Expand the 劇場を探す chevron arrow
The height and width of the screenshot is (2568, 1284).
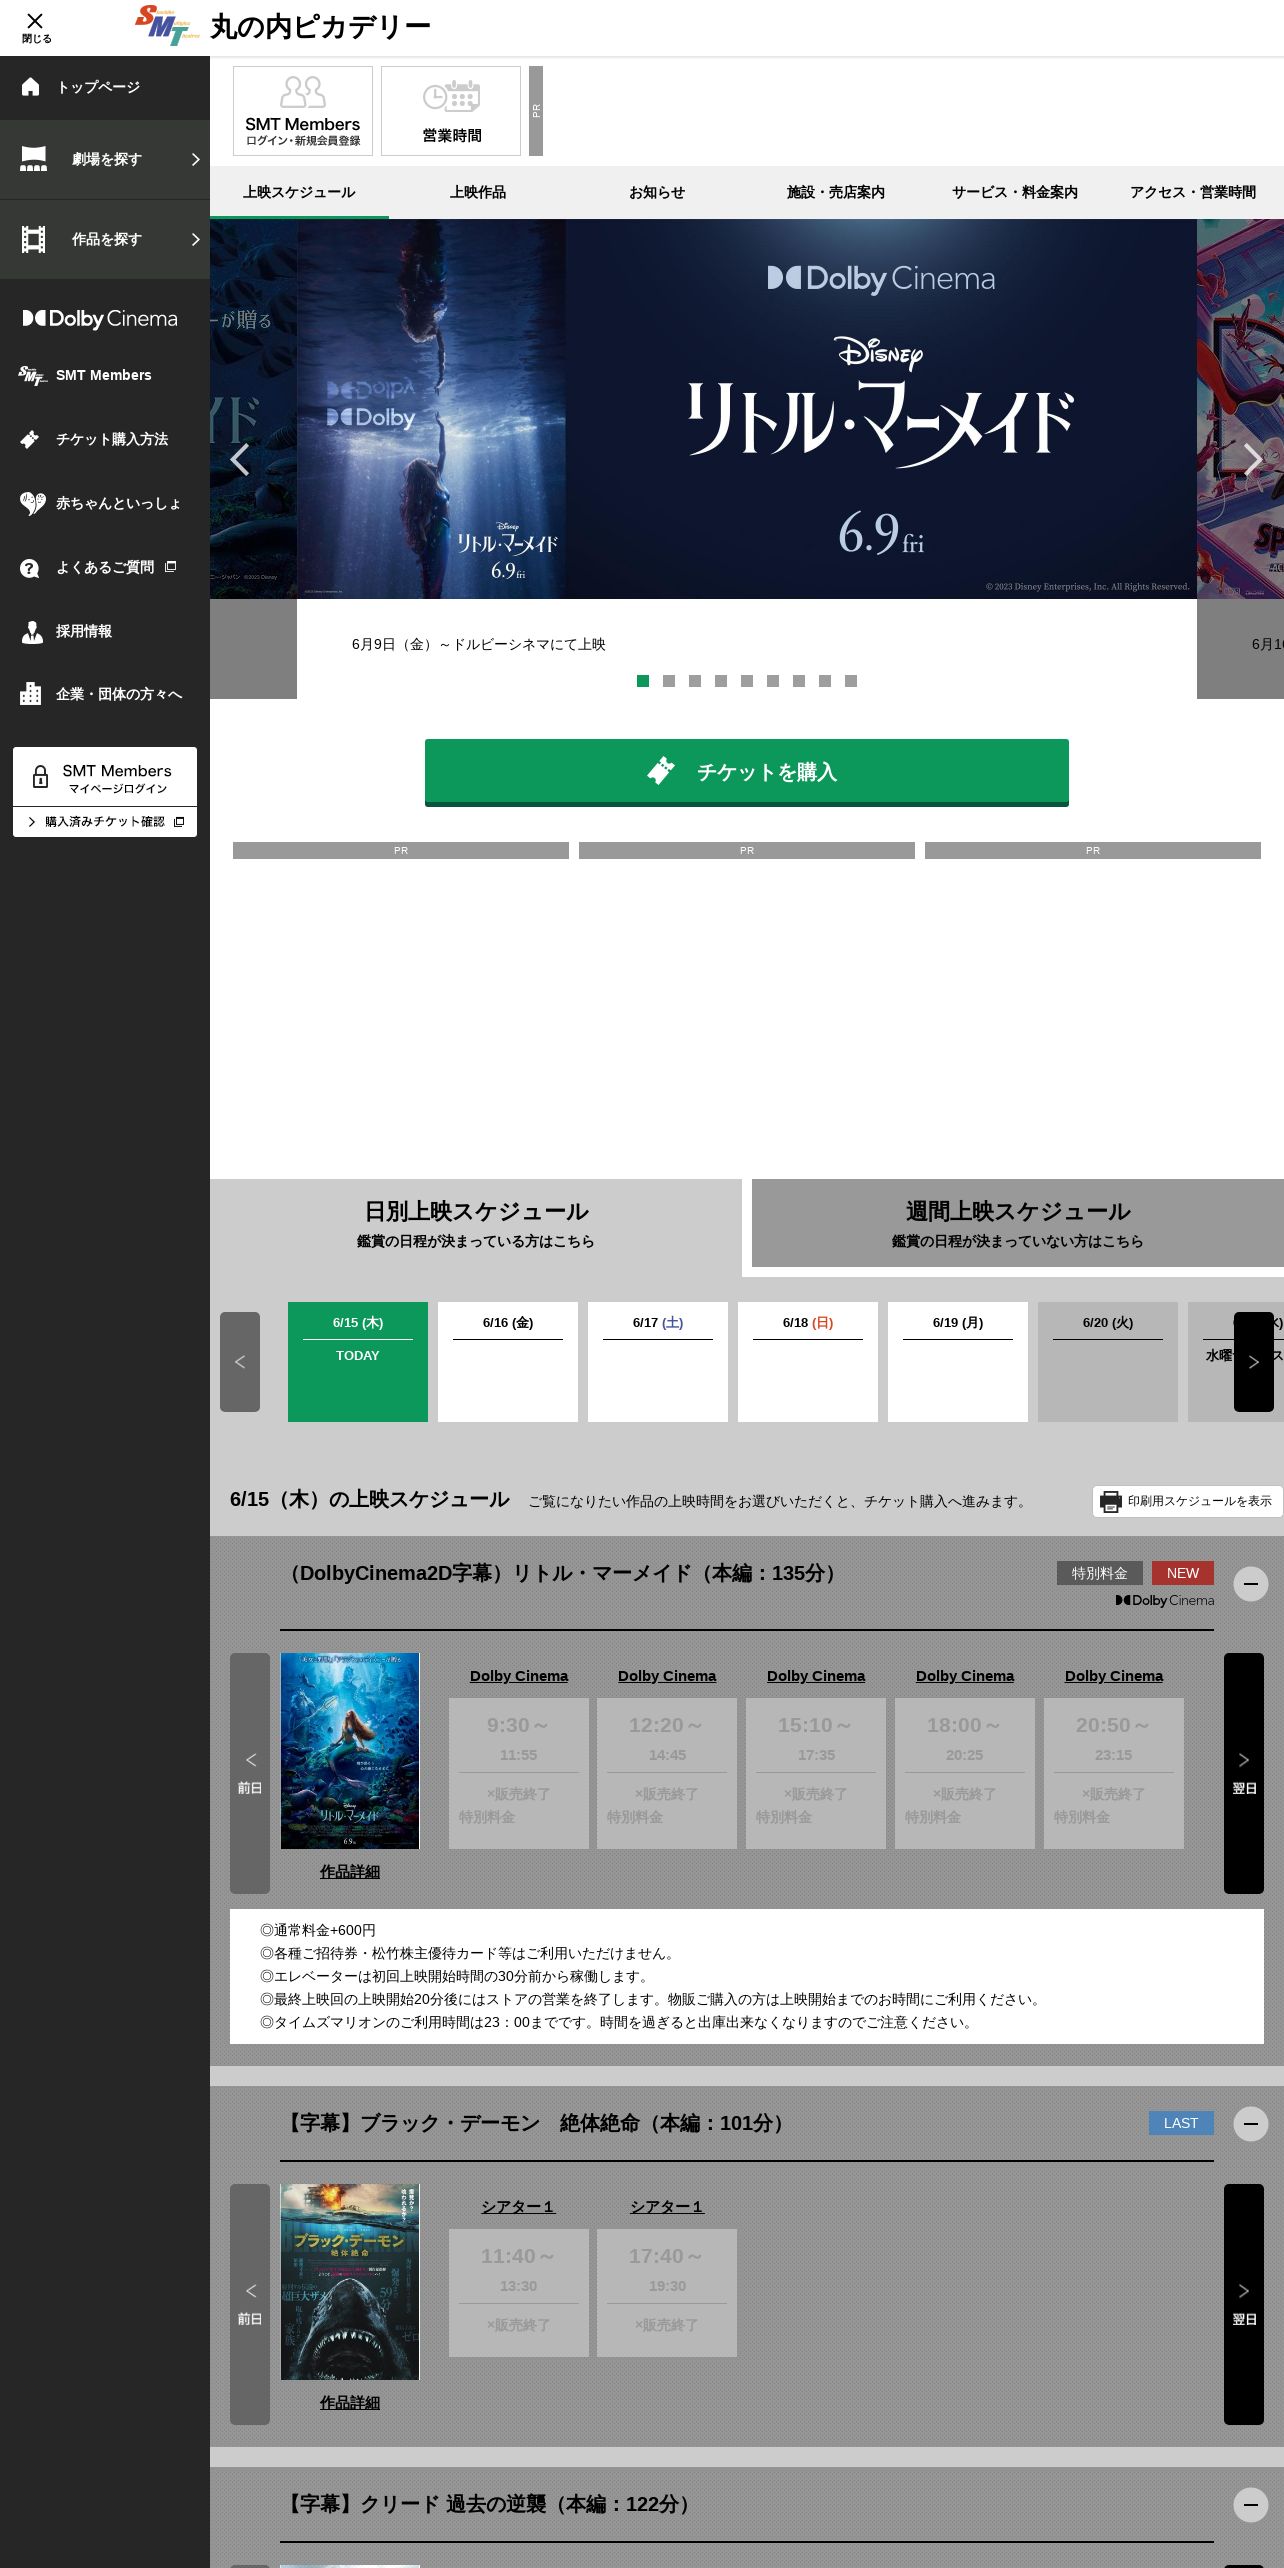pos(195,159)
